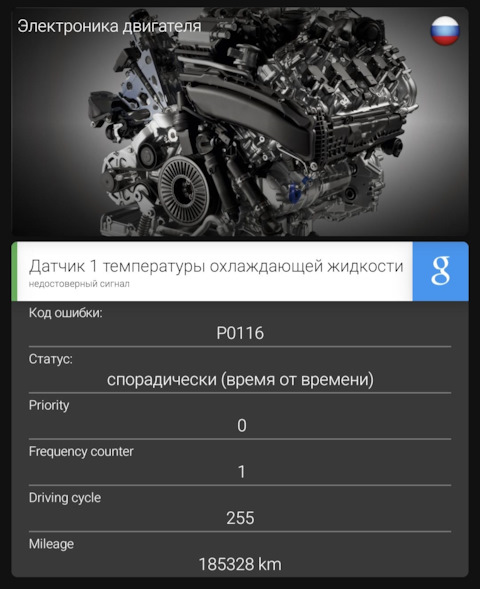Viewport: 480px width, 589px height.
Task: Click the Код ошибки label
Action: [x=66, y=313]
